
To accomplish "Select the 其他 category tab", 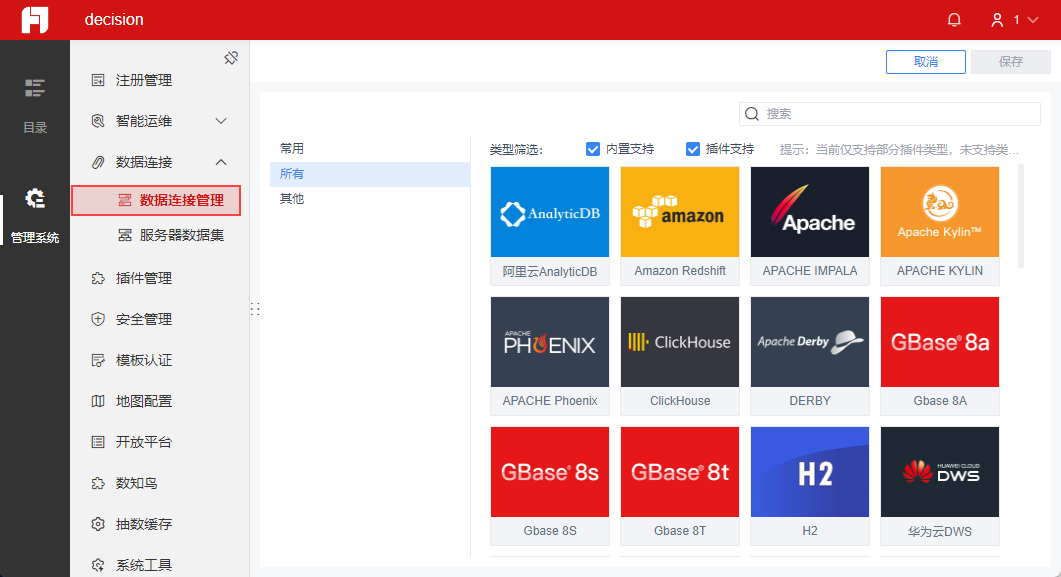I will (369, 199).
